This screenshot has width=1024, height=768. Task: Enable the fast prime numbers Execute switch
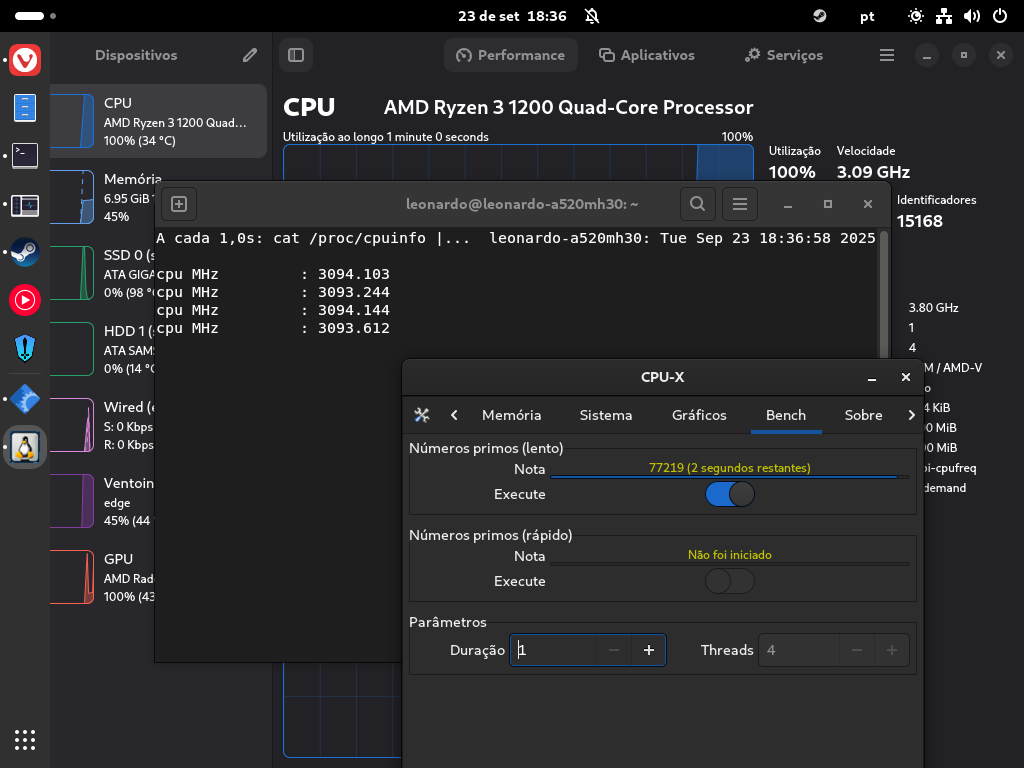pyautogui.click(x=729, y=581)
